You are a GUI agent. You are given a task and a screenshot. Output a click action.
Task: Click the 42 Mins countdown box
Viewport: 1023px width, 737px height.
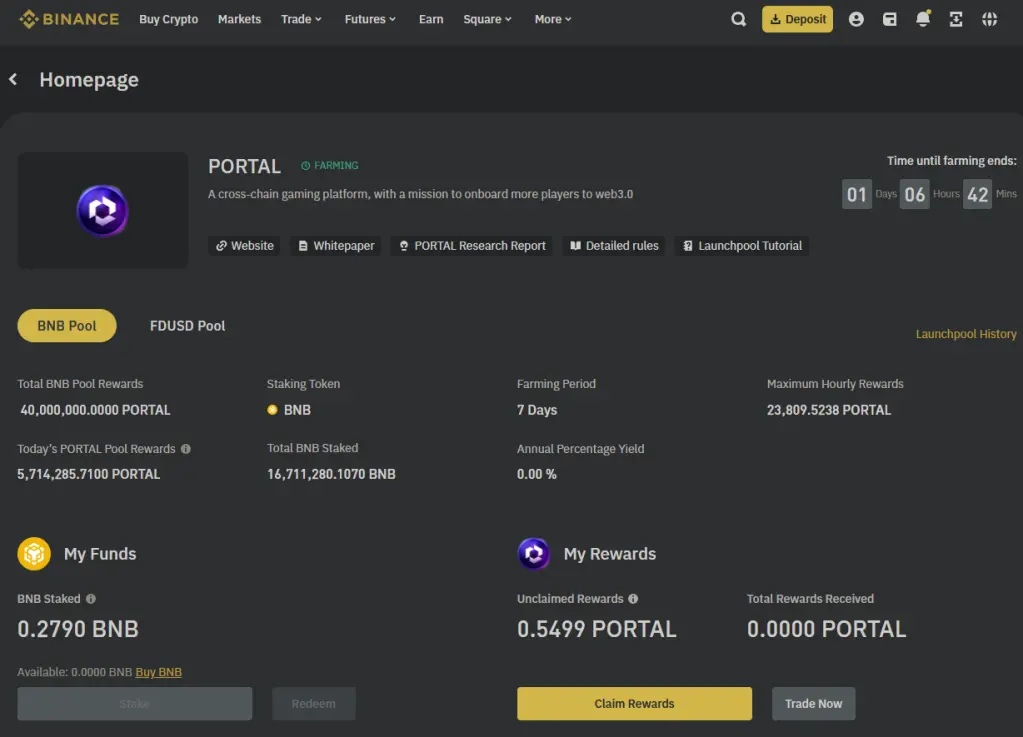pos(977,194)
